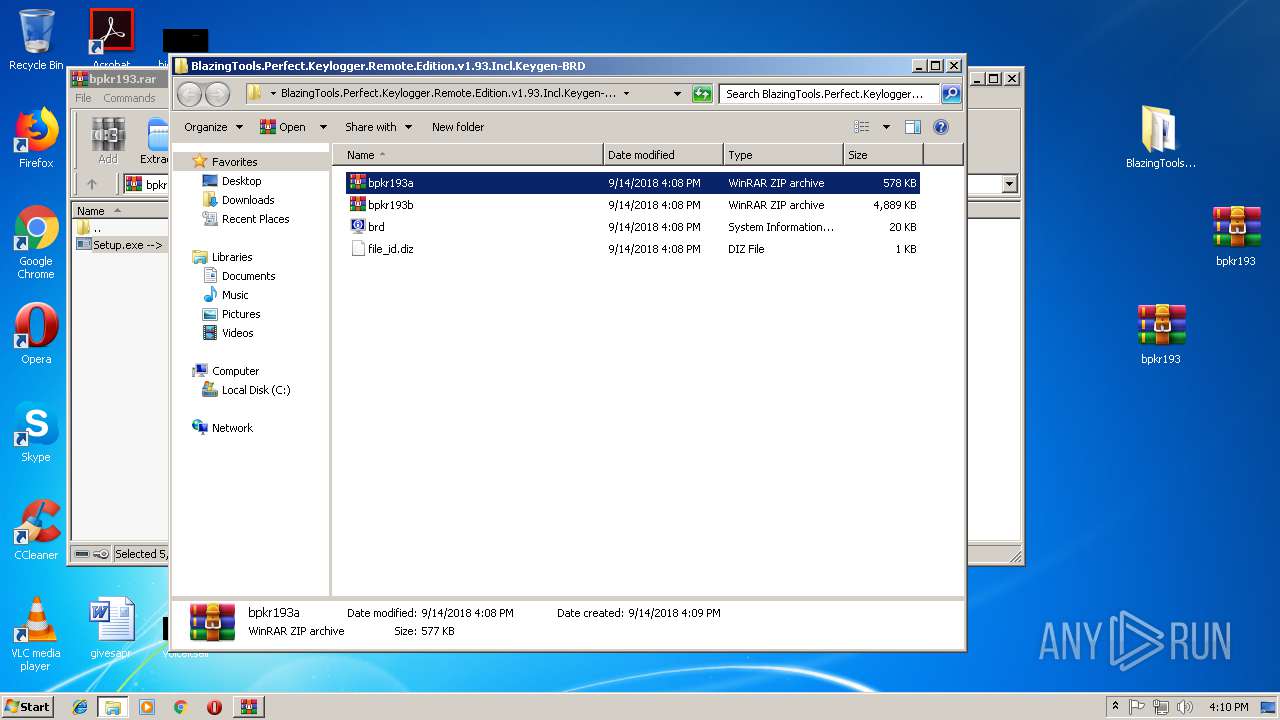Viewport: 1280px width, 720px height.
Task: Click the Change your view icon
Action: pos(862,127)
